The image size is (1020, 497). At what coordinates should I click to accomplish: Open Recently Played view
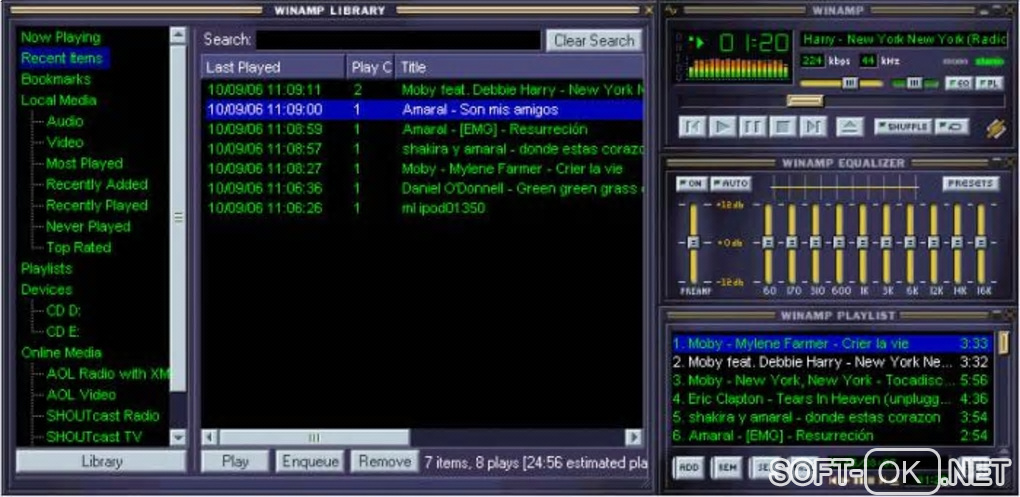(96, 205)
